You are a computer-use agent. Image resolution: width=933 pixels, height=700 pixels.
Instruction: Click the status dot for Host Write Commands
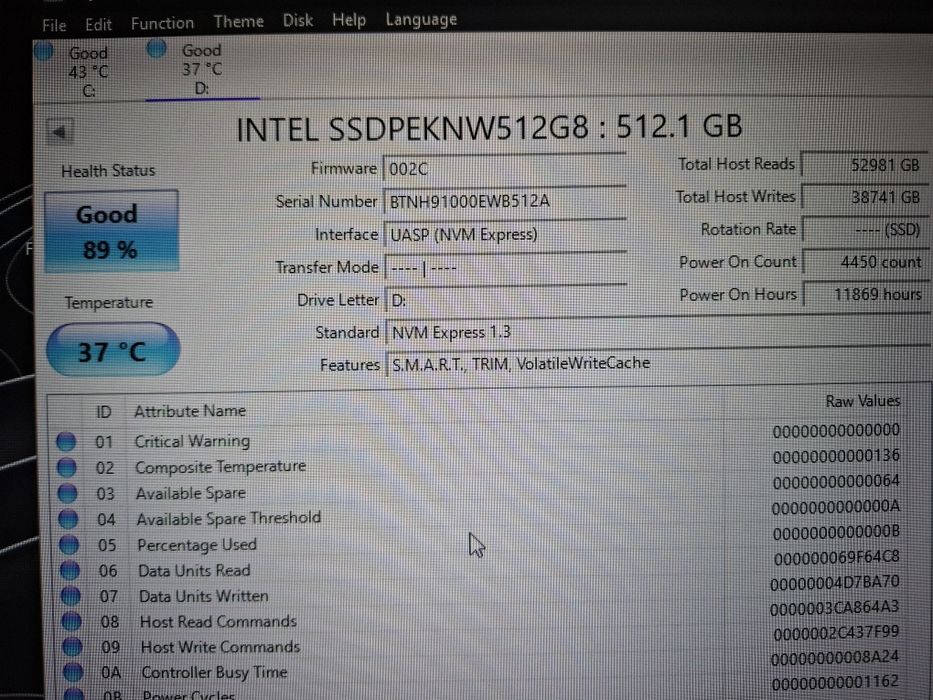pos(72,646)
